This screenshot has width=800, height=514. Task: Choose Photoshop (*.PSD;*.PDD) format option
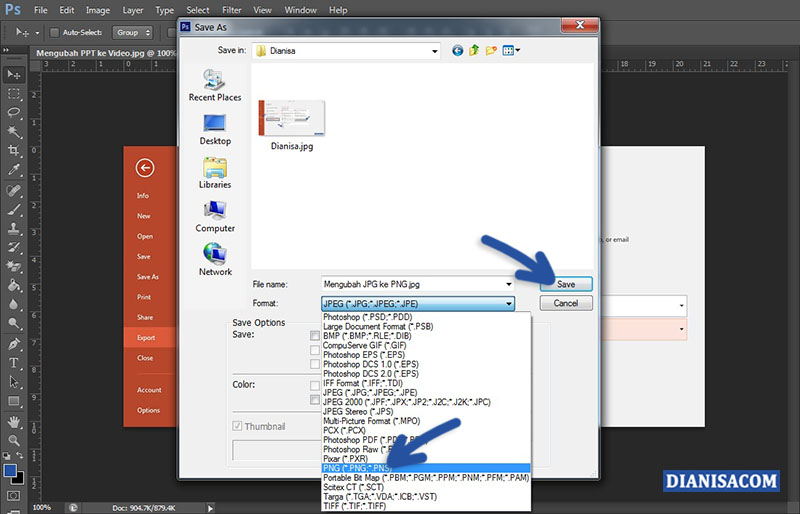(x=426, y=317)
